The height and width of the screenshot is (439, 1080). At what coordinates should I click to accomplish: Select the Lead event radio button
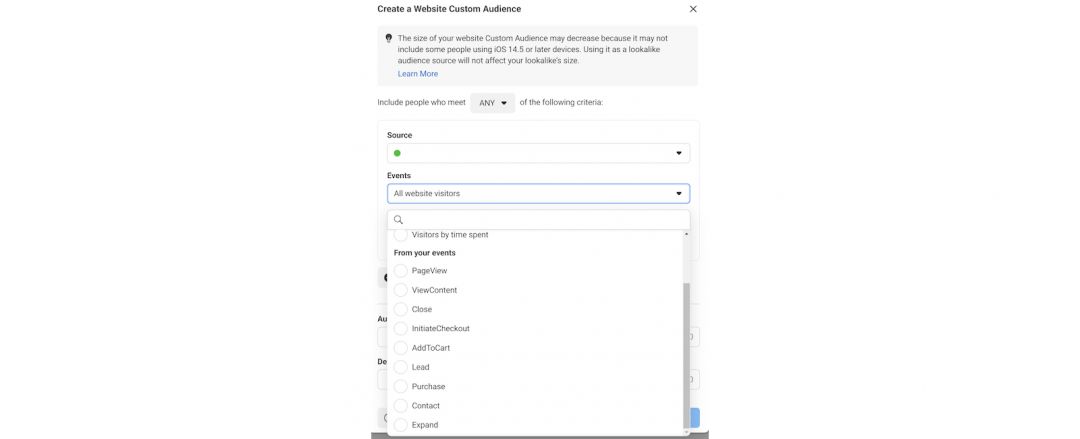(x=401, y=367)
